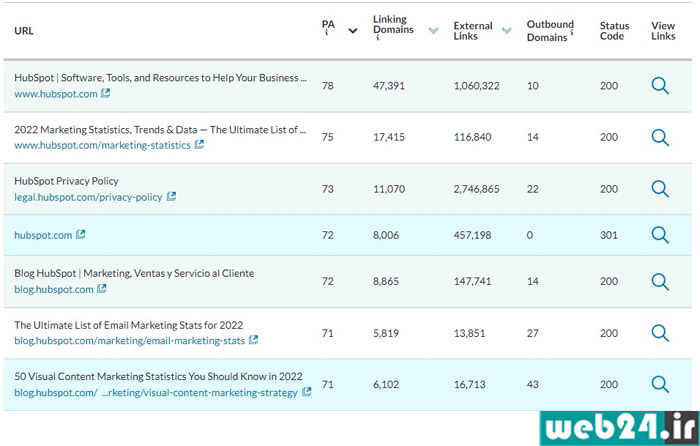Open View Links magnifier for the hubspot.com 301 row
700x446 pixels.
point(660,235)
